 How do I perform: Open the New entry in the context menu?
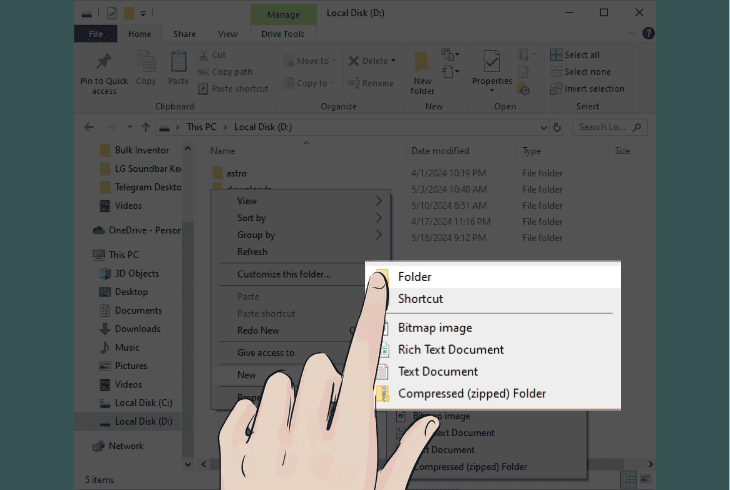pyautogui.click(x=247, y=375)
